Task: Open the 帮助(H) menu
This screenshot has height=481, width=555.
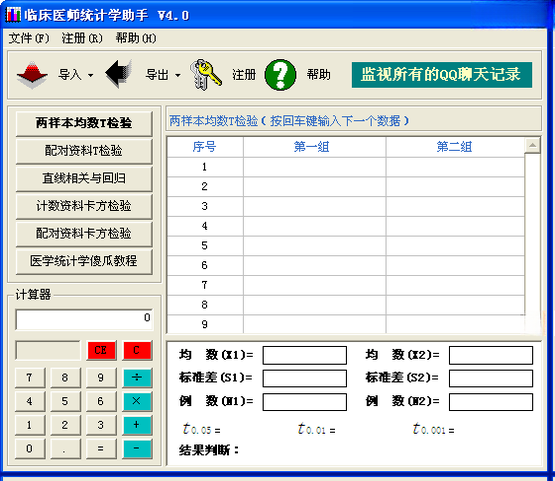Action: pos(136,38)
